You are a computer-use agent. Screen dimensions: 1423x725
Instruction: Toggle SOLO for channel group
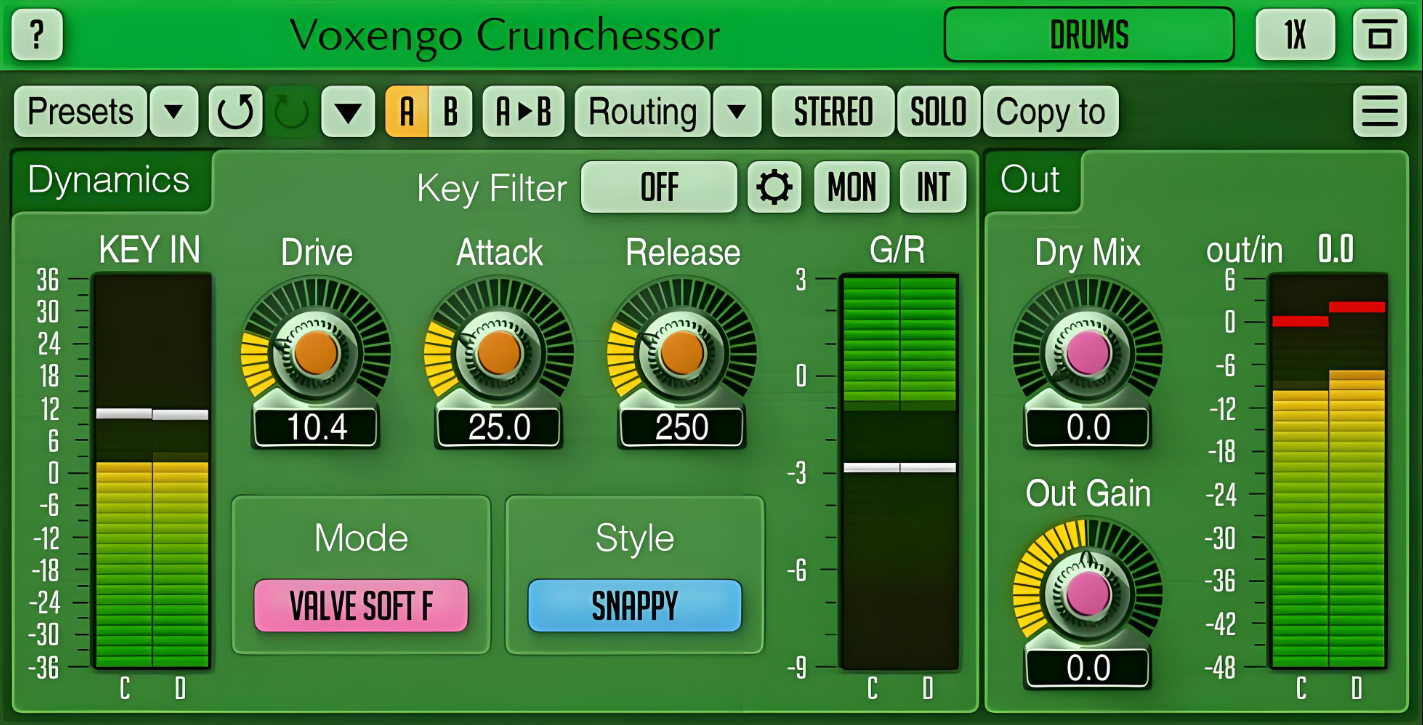(x=939, y=111)
